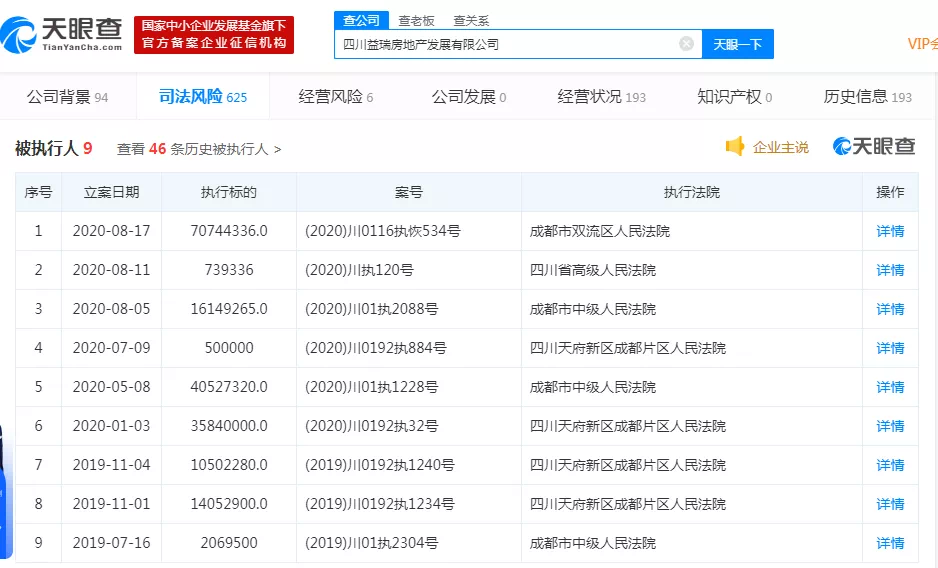
Task: Open 详情 for case 川0192执32号
Action: (890, 426)
